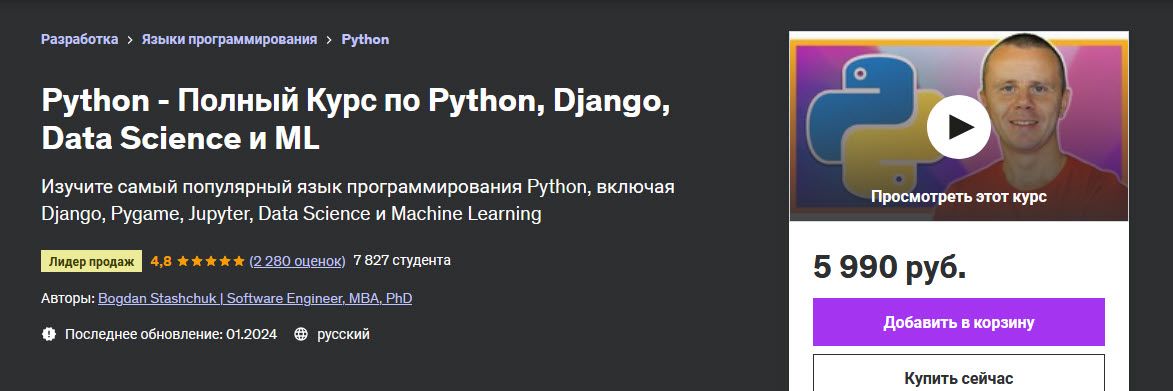Click the 5 990 руб. price

(889, 267)
